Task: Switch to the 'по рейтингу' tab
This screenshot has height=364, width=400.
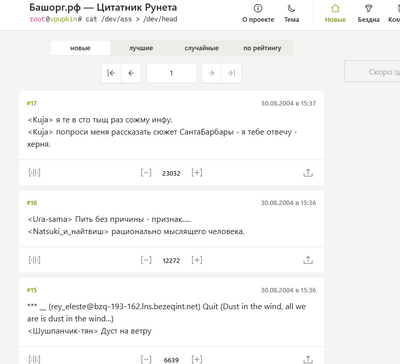Action: [262, 48]
